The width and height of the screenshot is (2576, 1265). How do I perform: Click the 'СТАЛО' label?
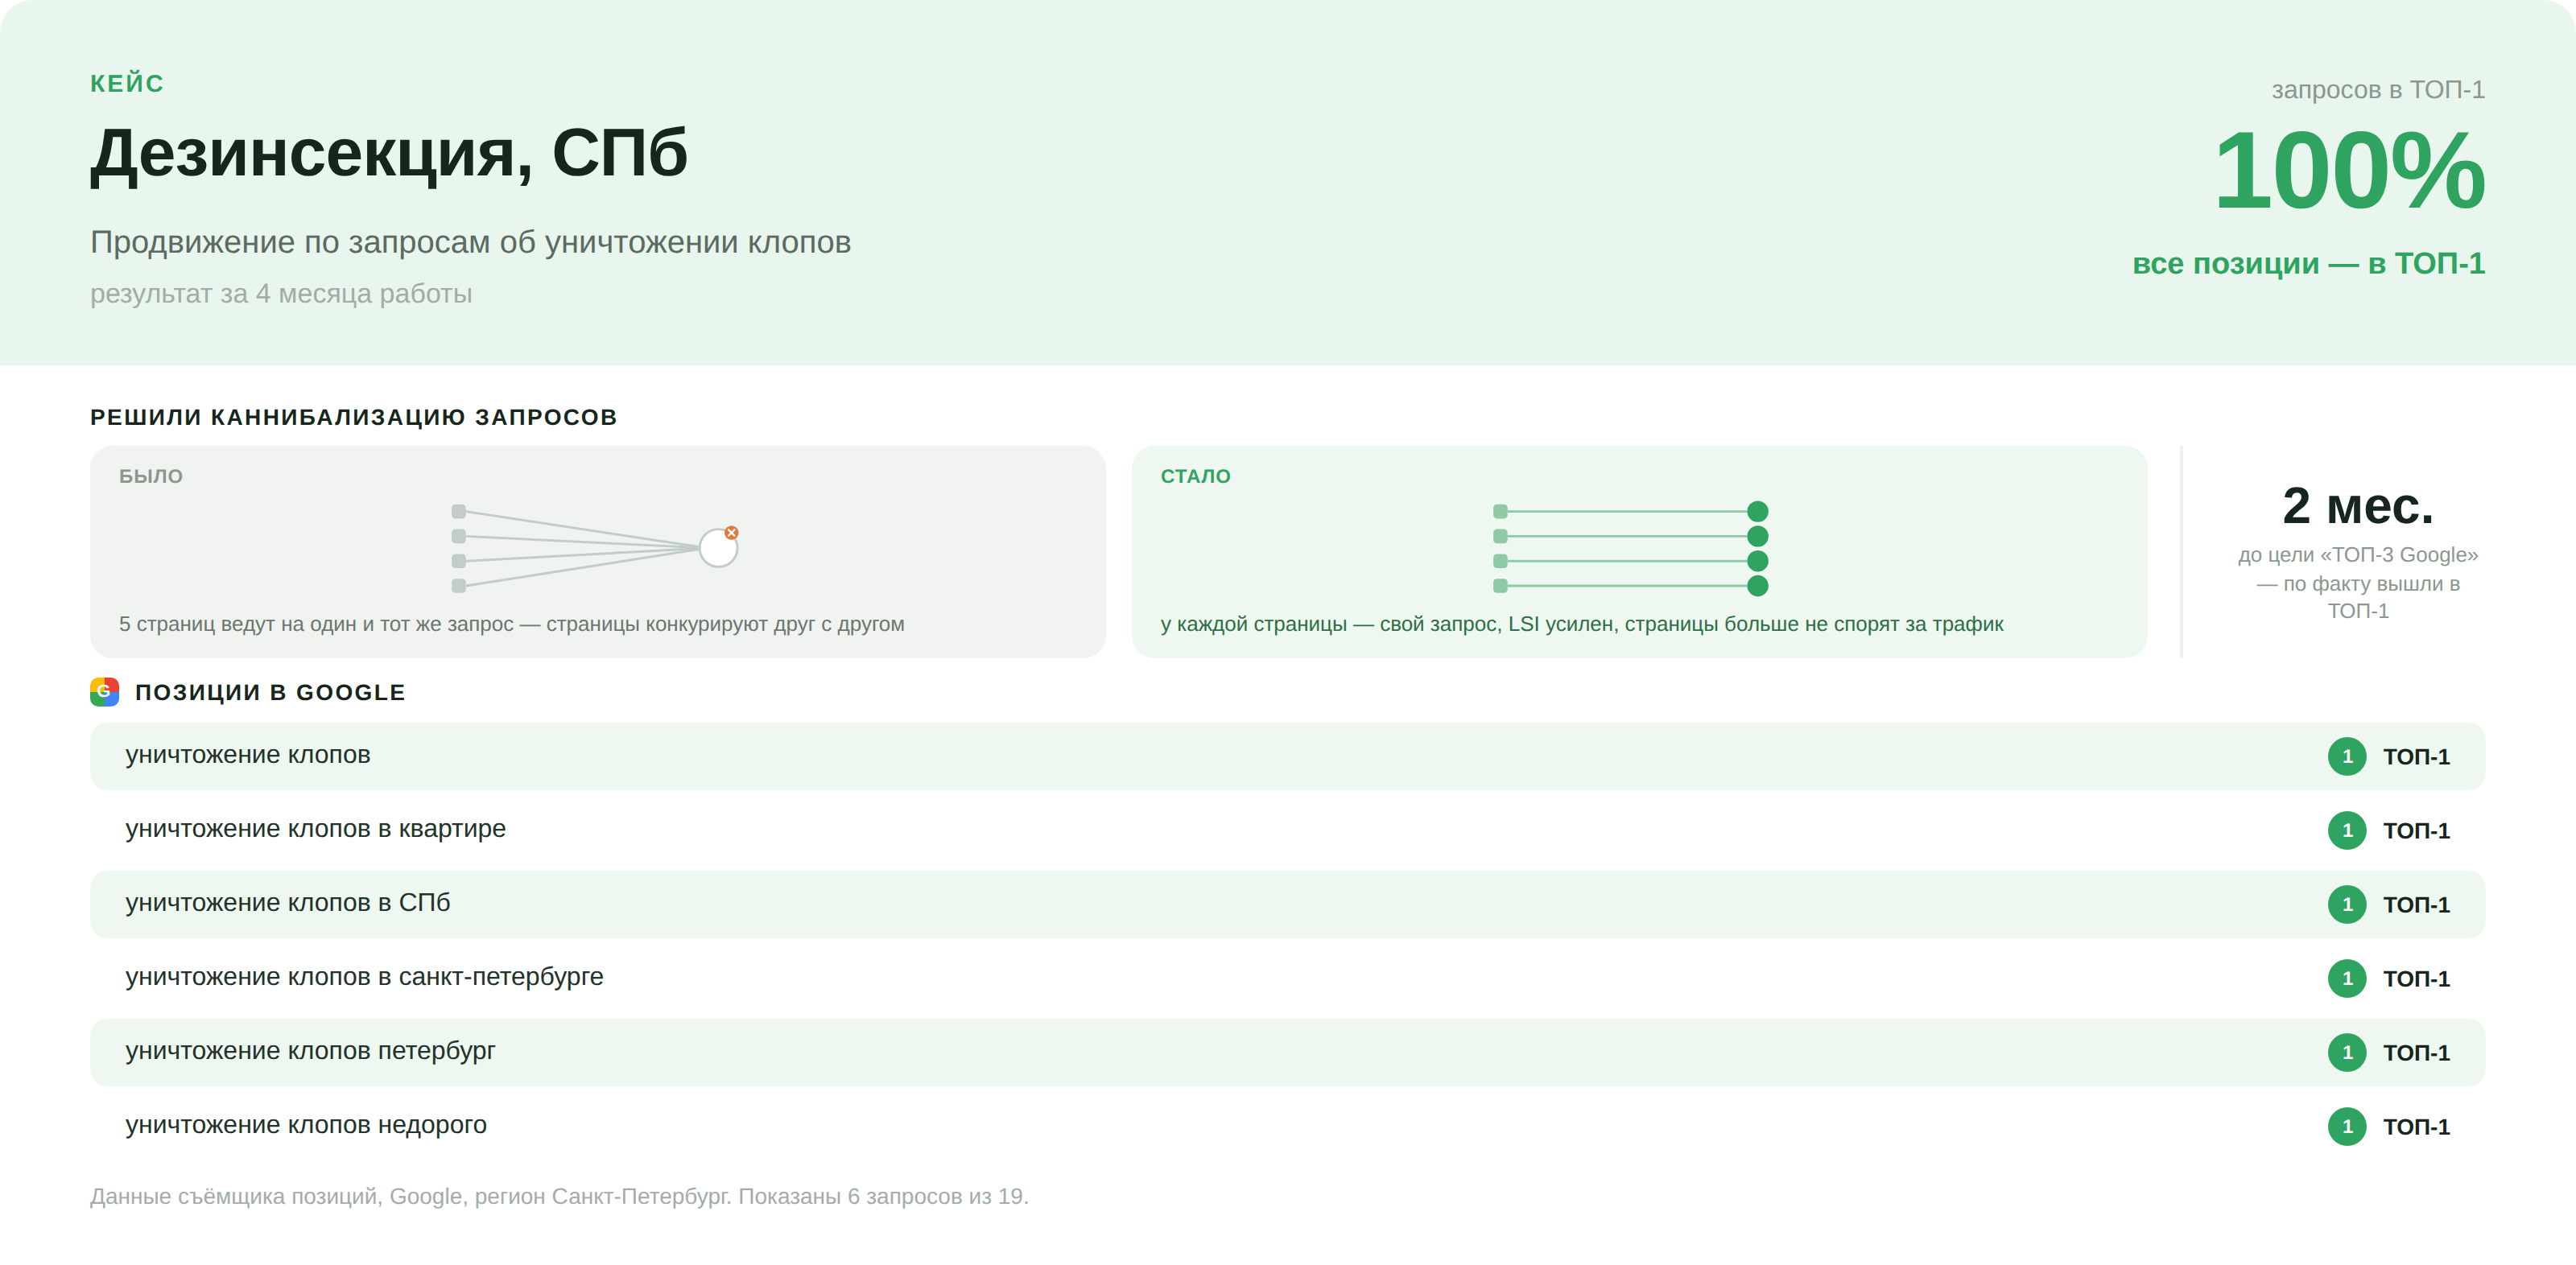tap(1195, 477)
